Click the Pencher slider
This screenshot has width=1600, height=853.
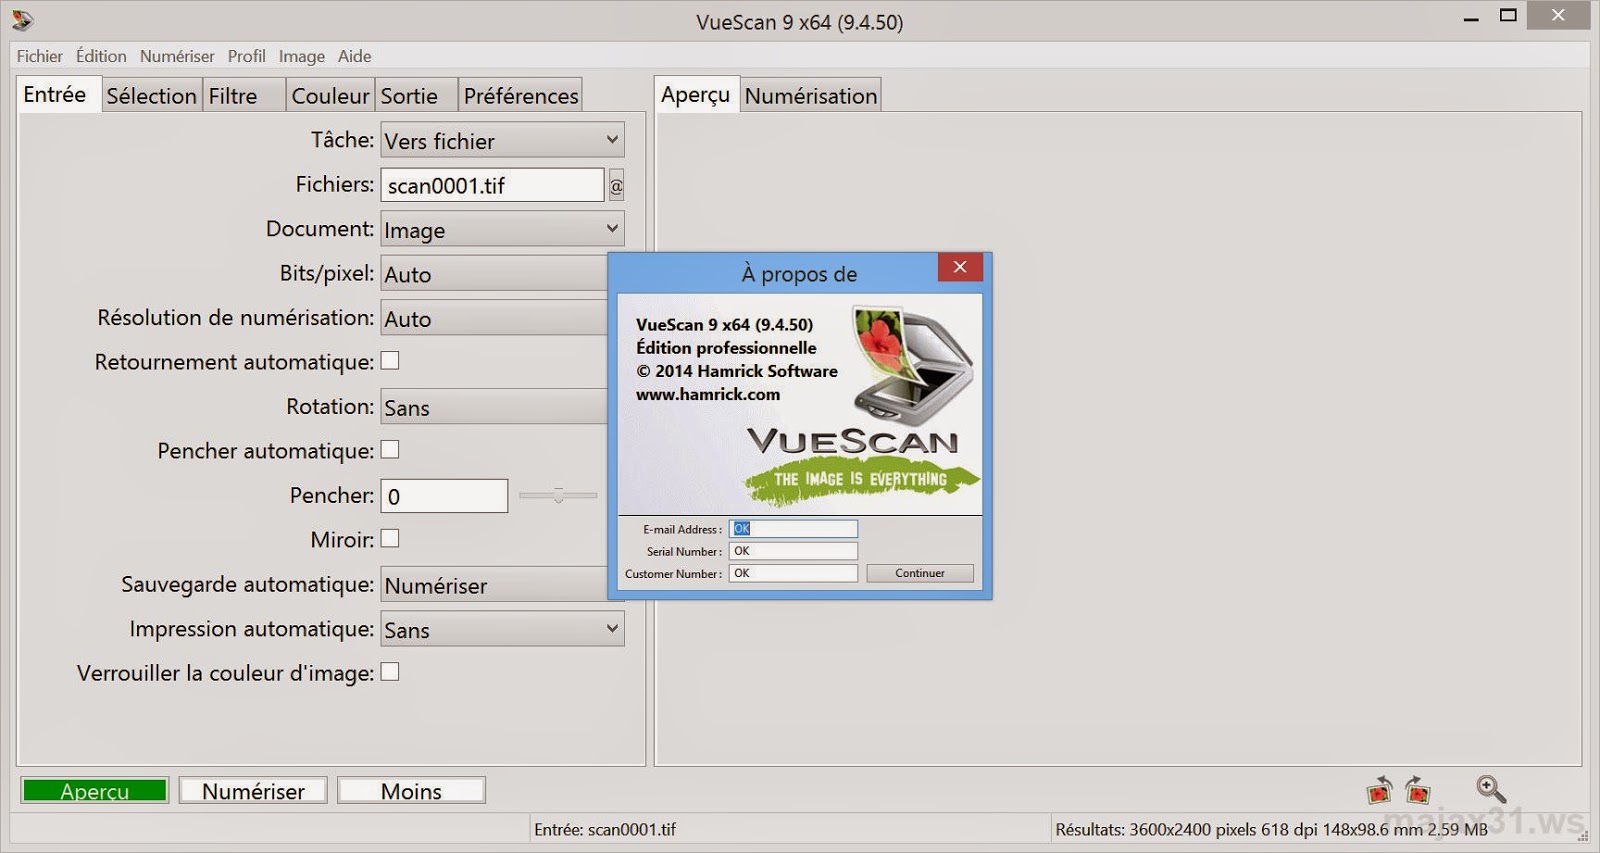558,495
